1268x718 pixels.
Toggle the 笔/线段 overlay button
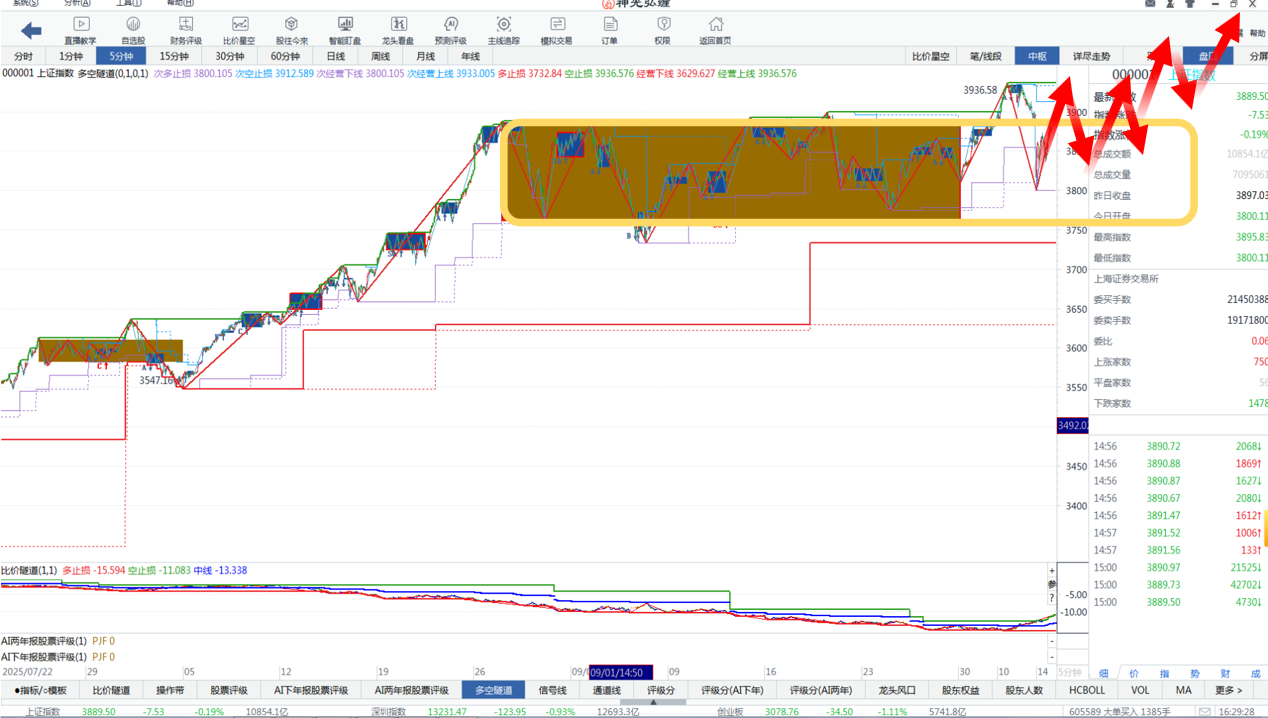coord(984,56)
